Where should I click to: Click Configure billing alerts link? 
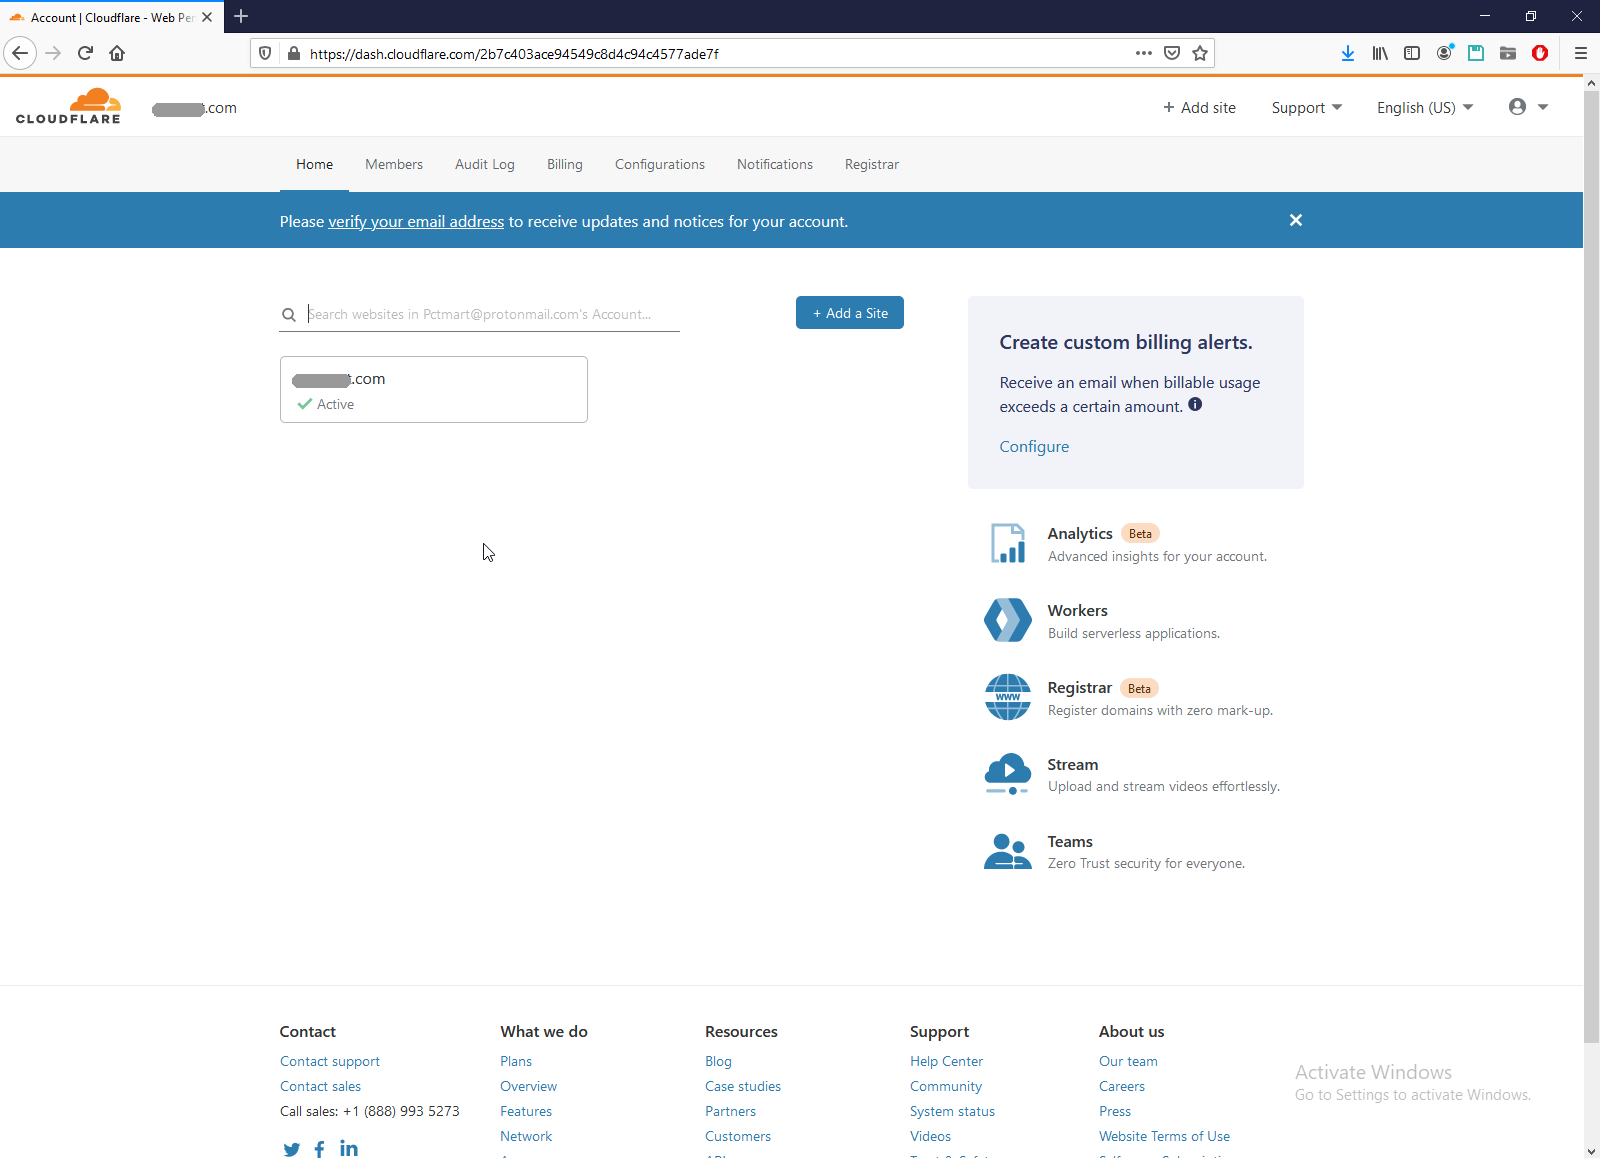[1034, 447]
